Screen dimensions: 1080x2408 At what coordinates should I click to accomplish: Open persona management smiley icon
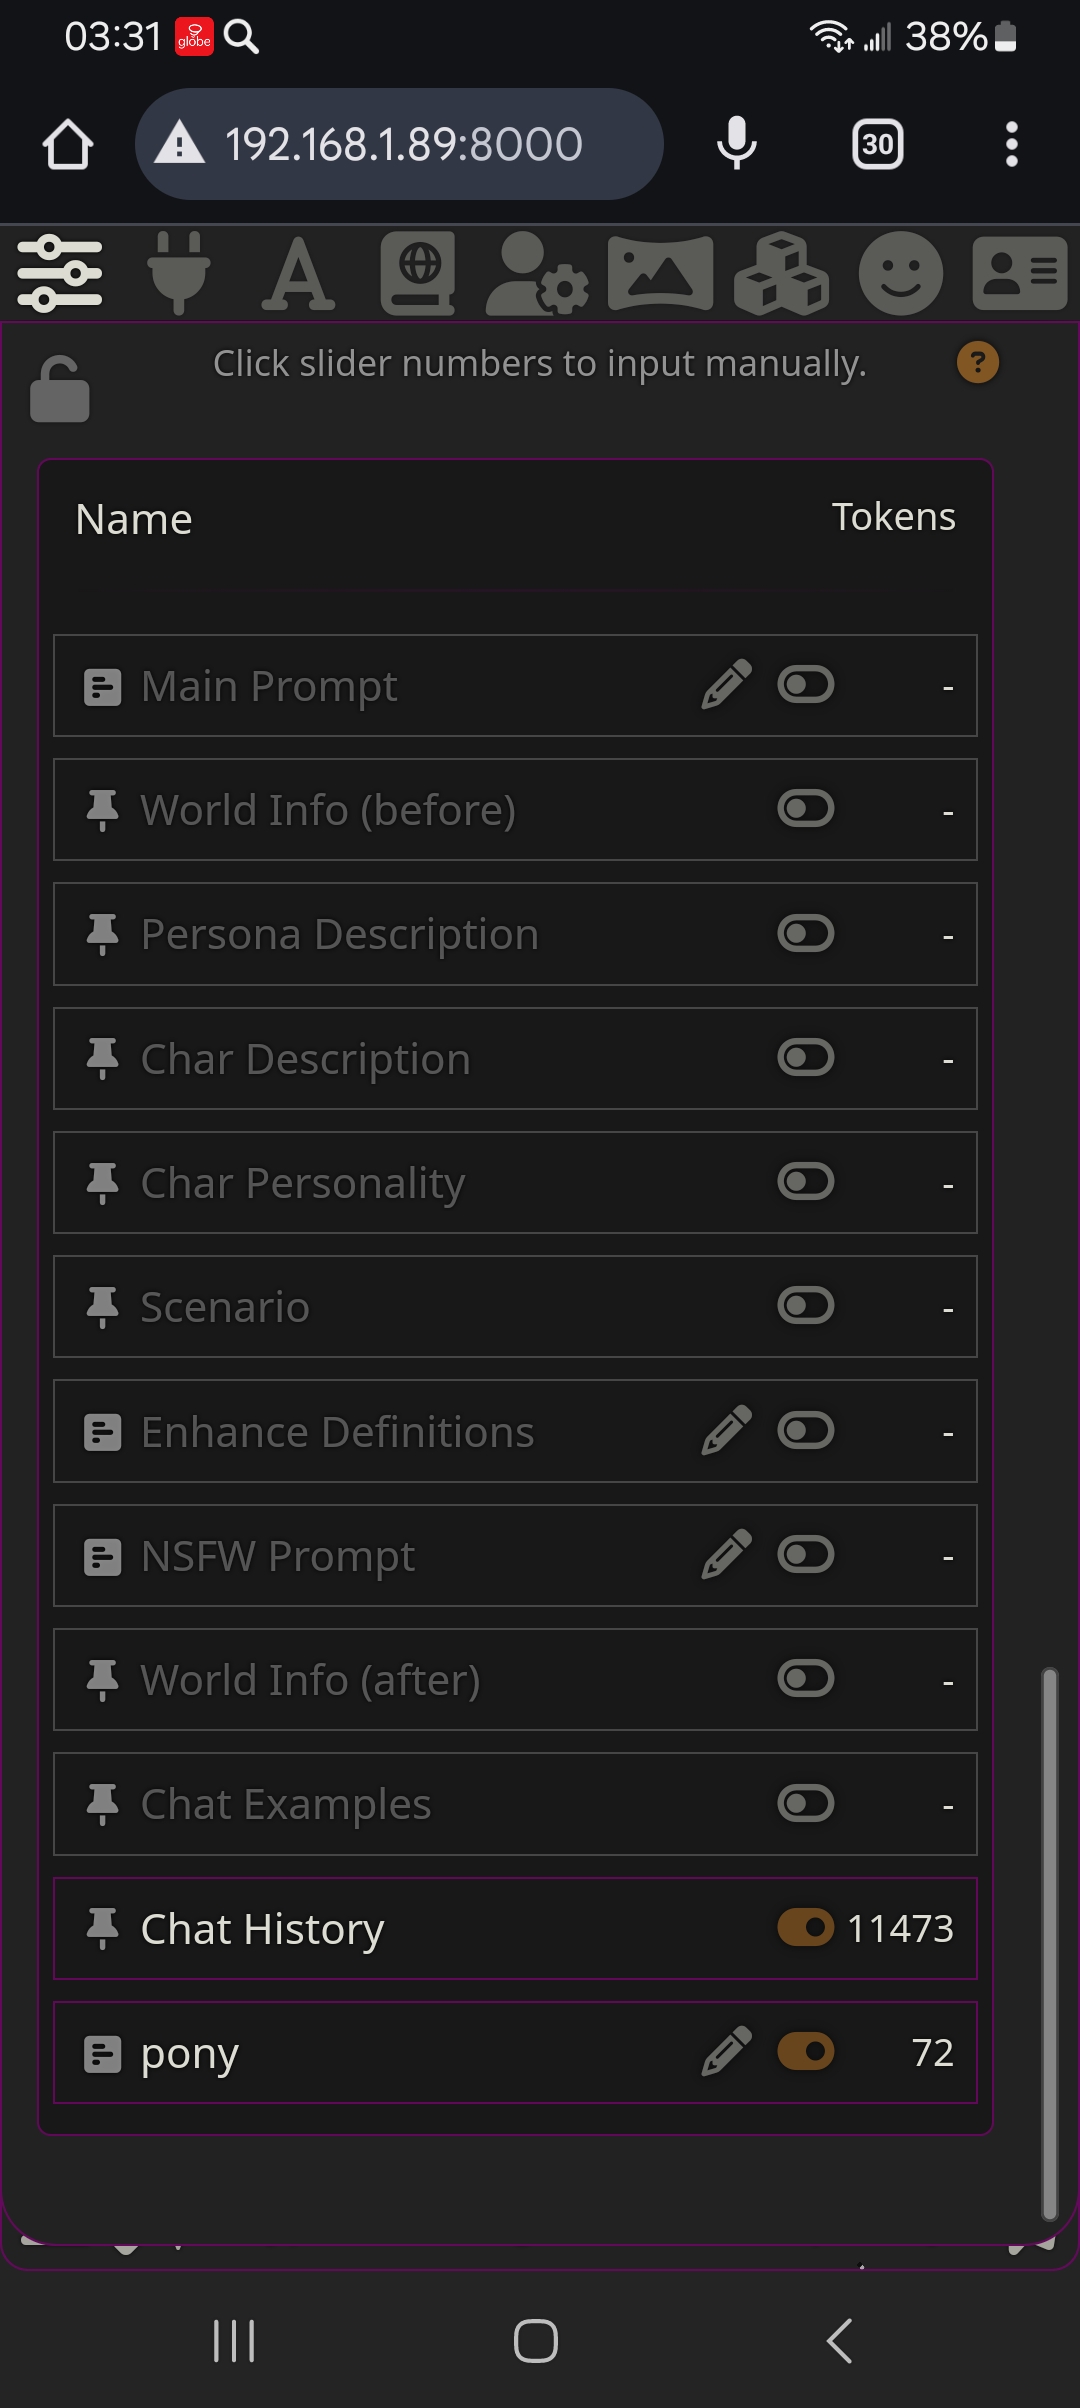[901, 273]
